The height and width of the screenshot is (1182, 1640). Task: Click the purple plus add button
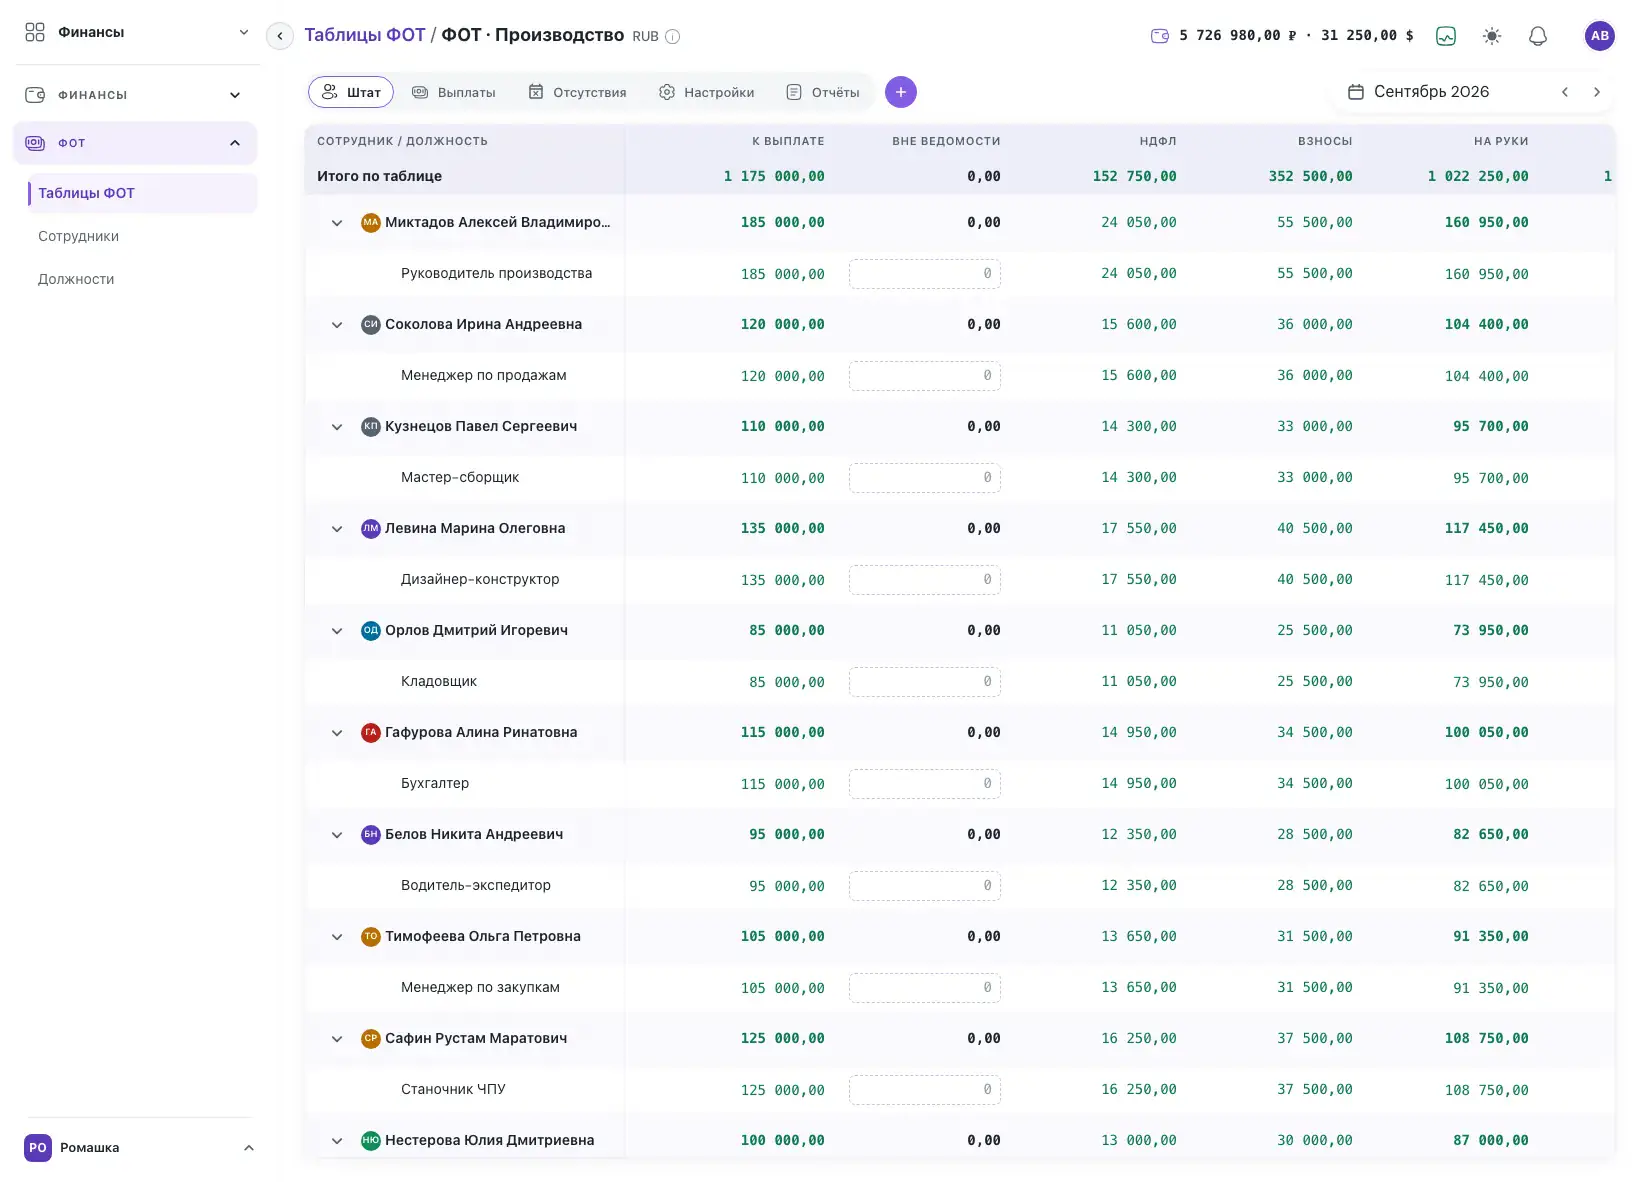coord(901,92)
